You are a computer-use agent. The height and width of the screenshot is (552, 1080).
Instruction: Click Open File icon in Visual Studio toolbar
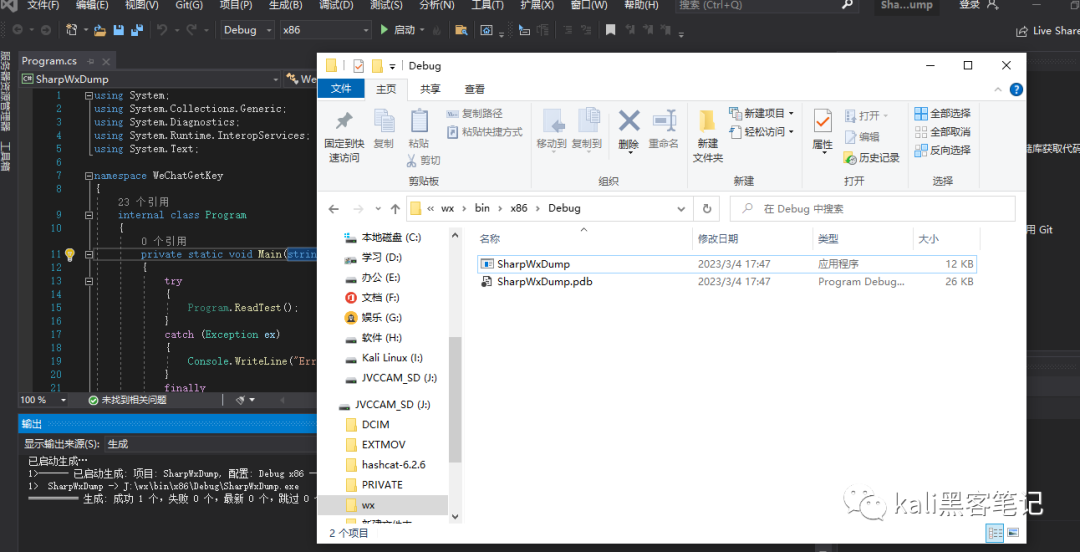point(100,30)
